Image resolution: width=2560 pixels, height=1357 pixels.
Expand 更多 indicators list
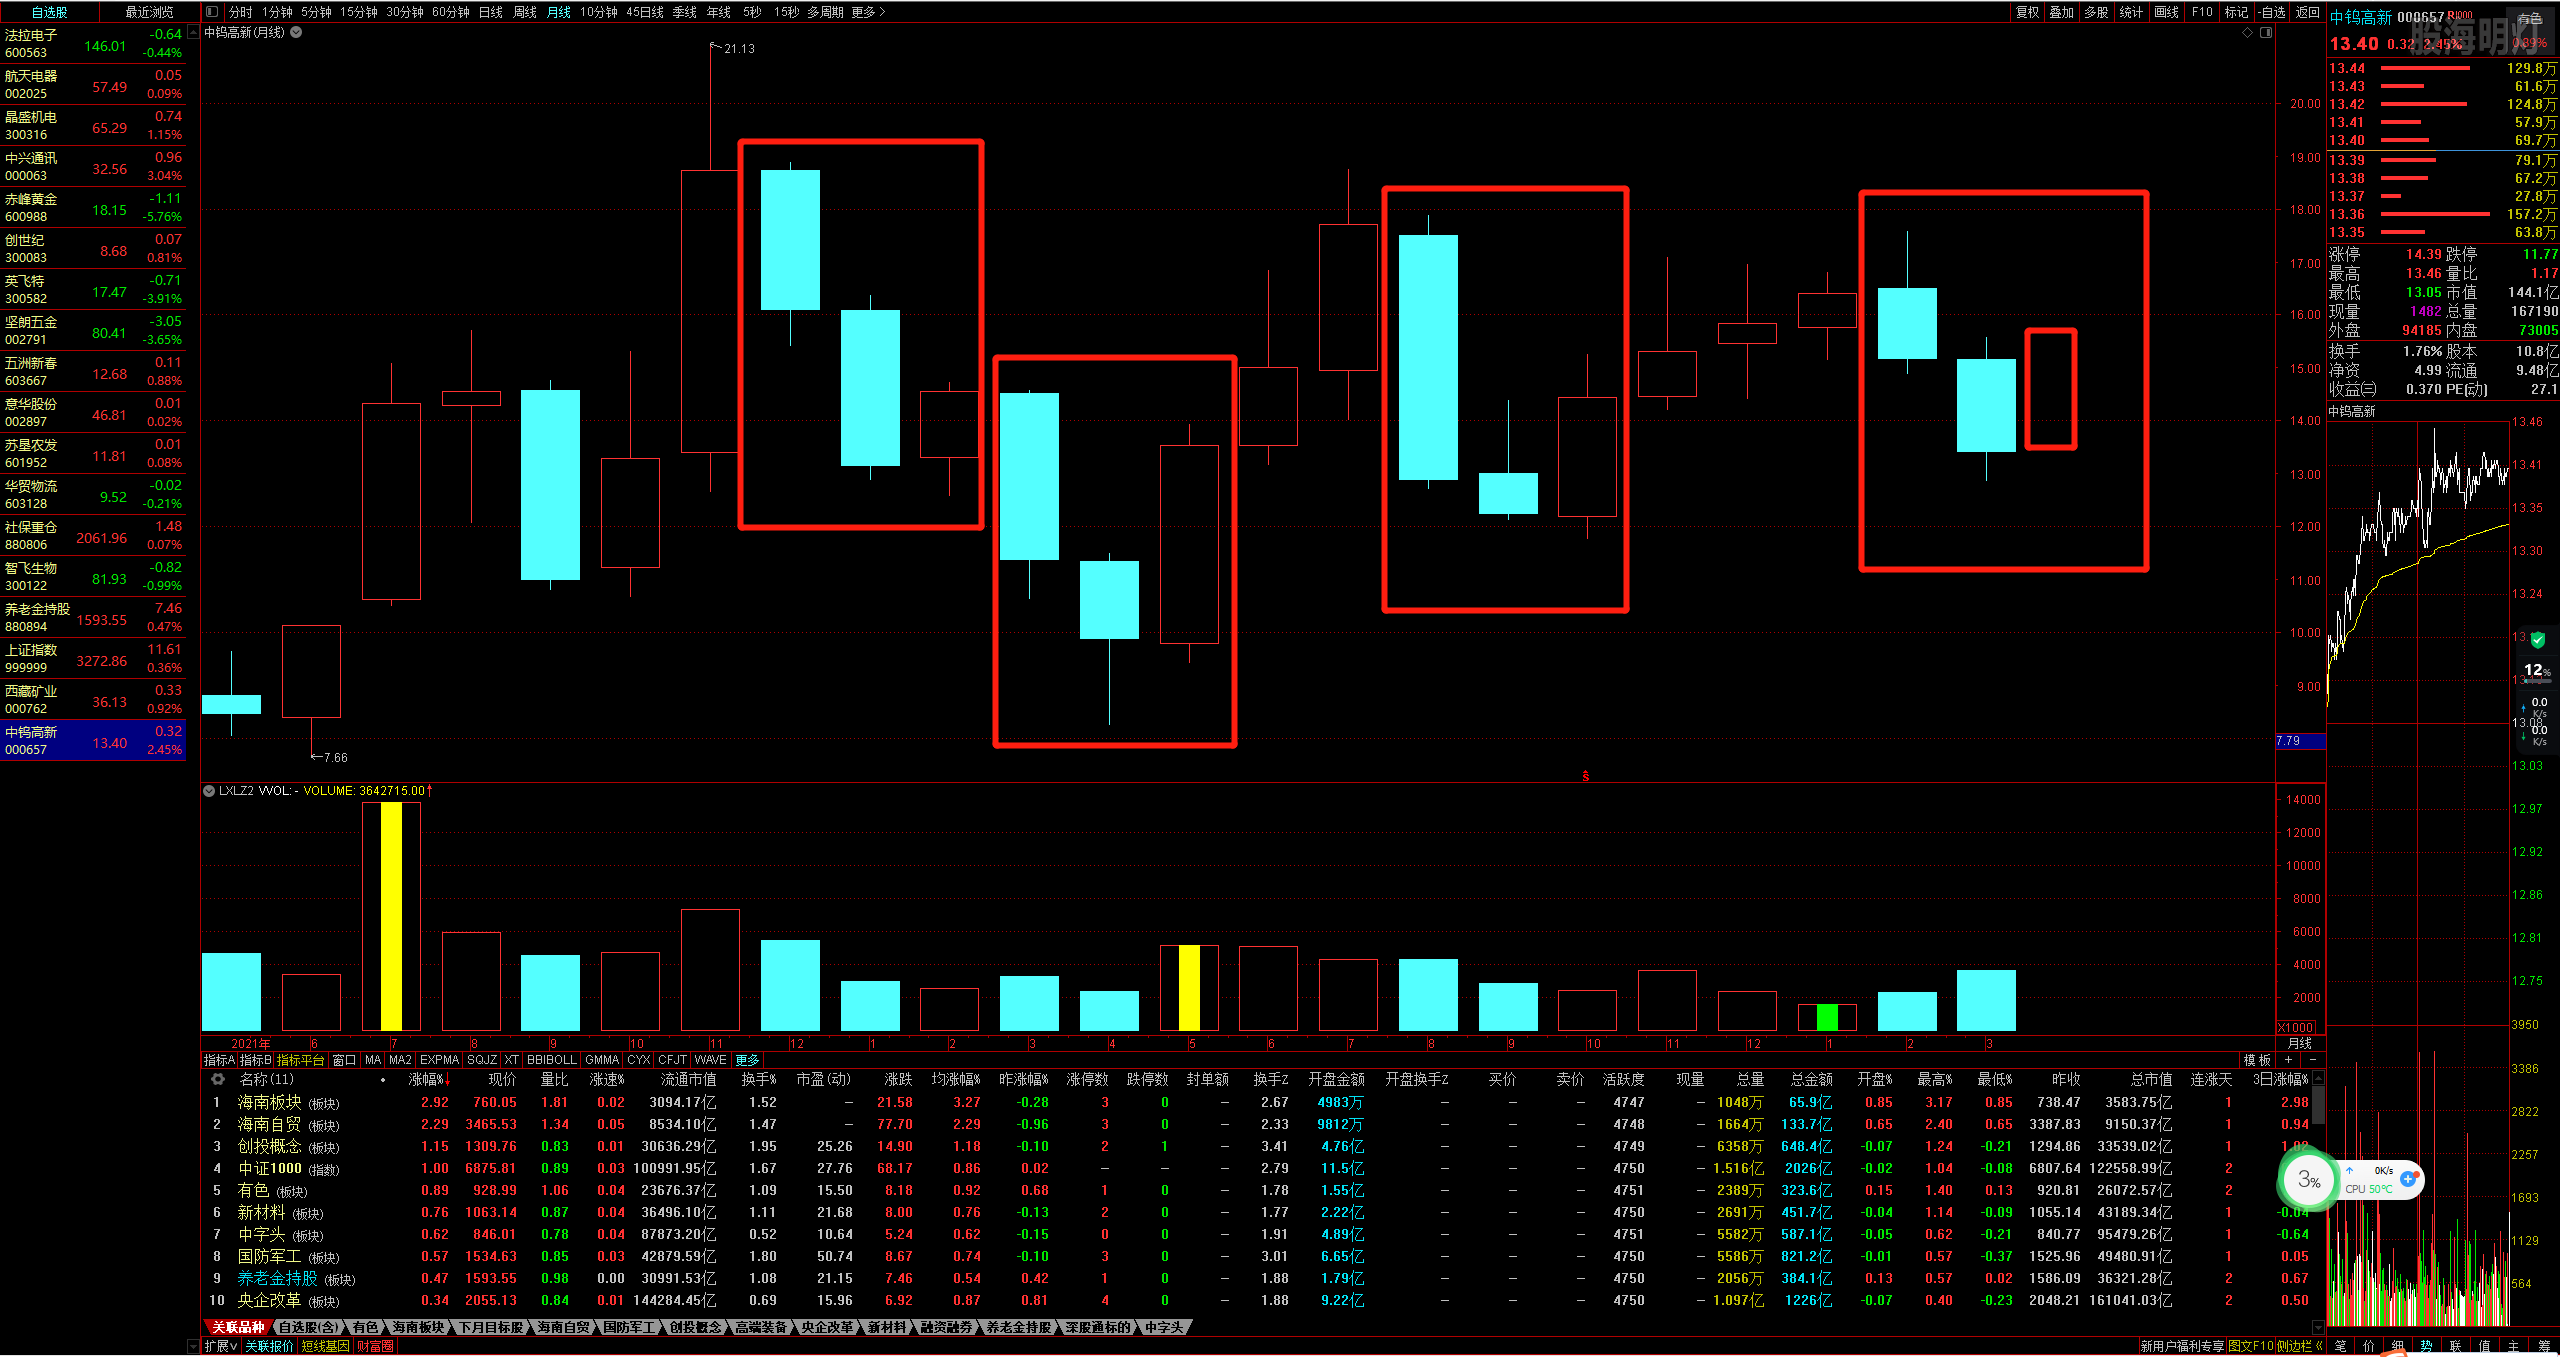click(x=747, y=1060)
